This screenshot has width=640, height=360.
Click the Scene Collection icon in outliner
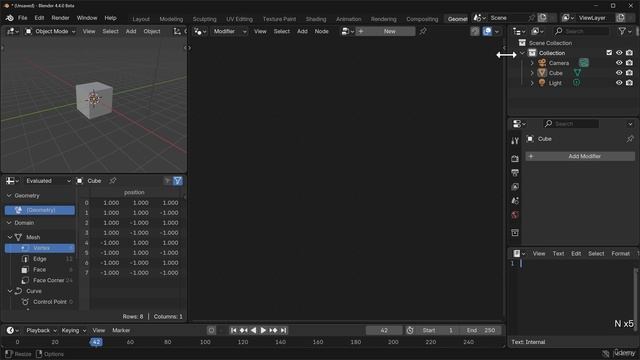(522, 43)
